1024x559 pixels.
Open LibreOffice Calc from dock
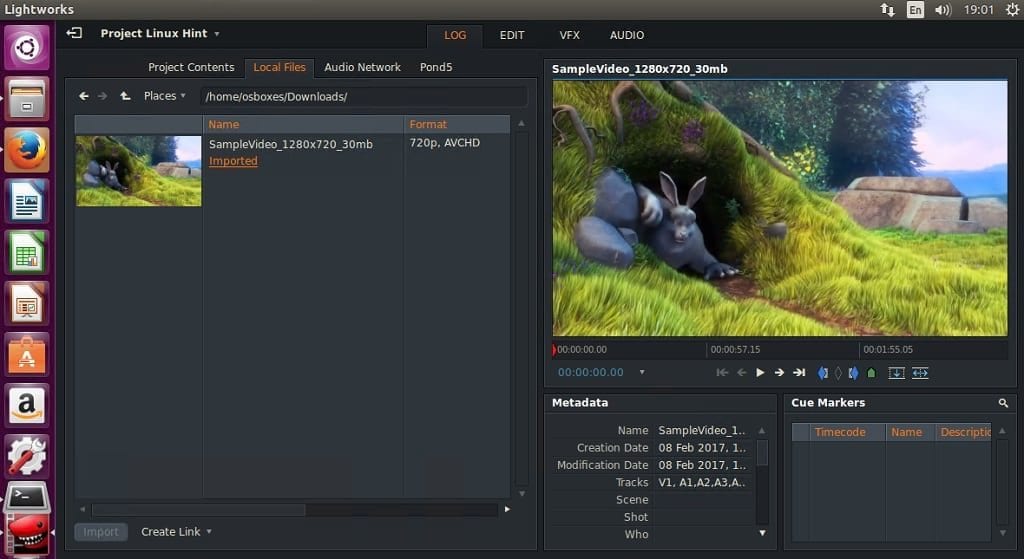click(27, 252)
